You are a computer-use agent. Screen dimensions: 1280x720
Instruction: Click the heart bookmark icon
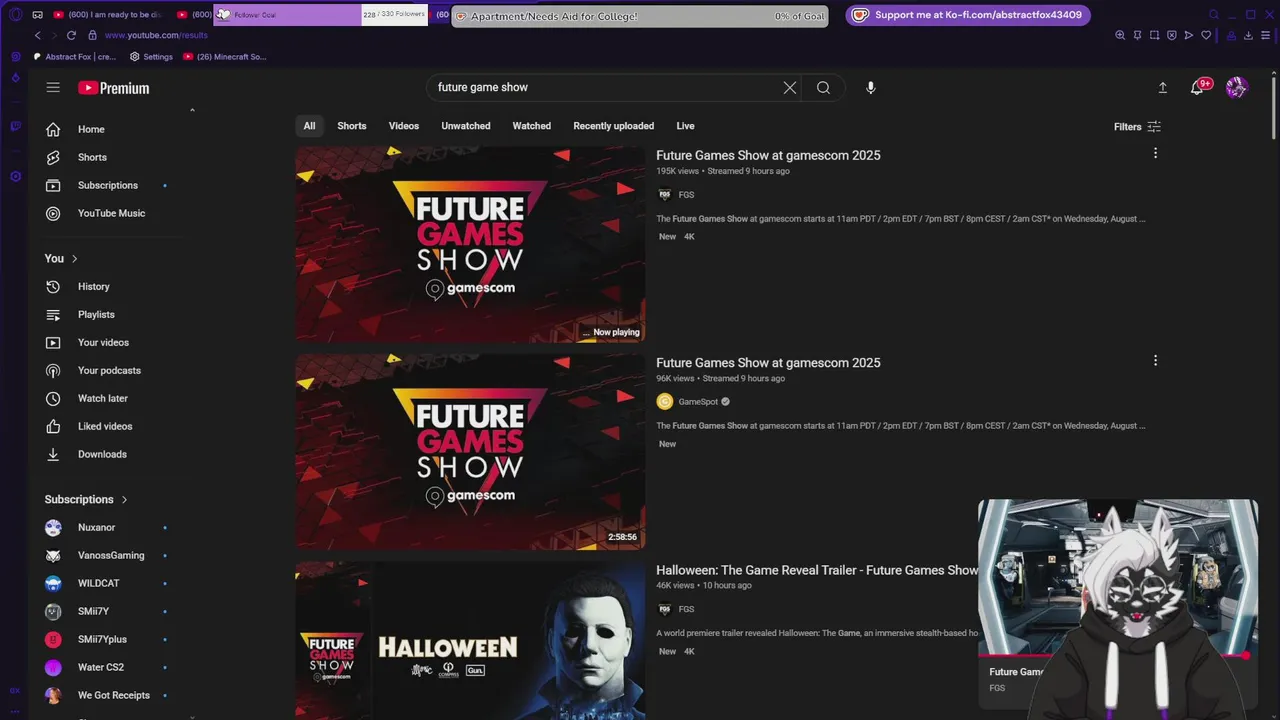tap(1206, 35)
